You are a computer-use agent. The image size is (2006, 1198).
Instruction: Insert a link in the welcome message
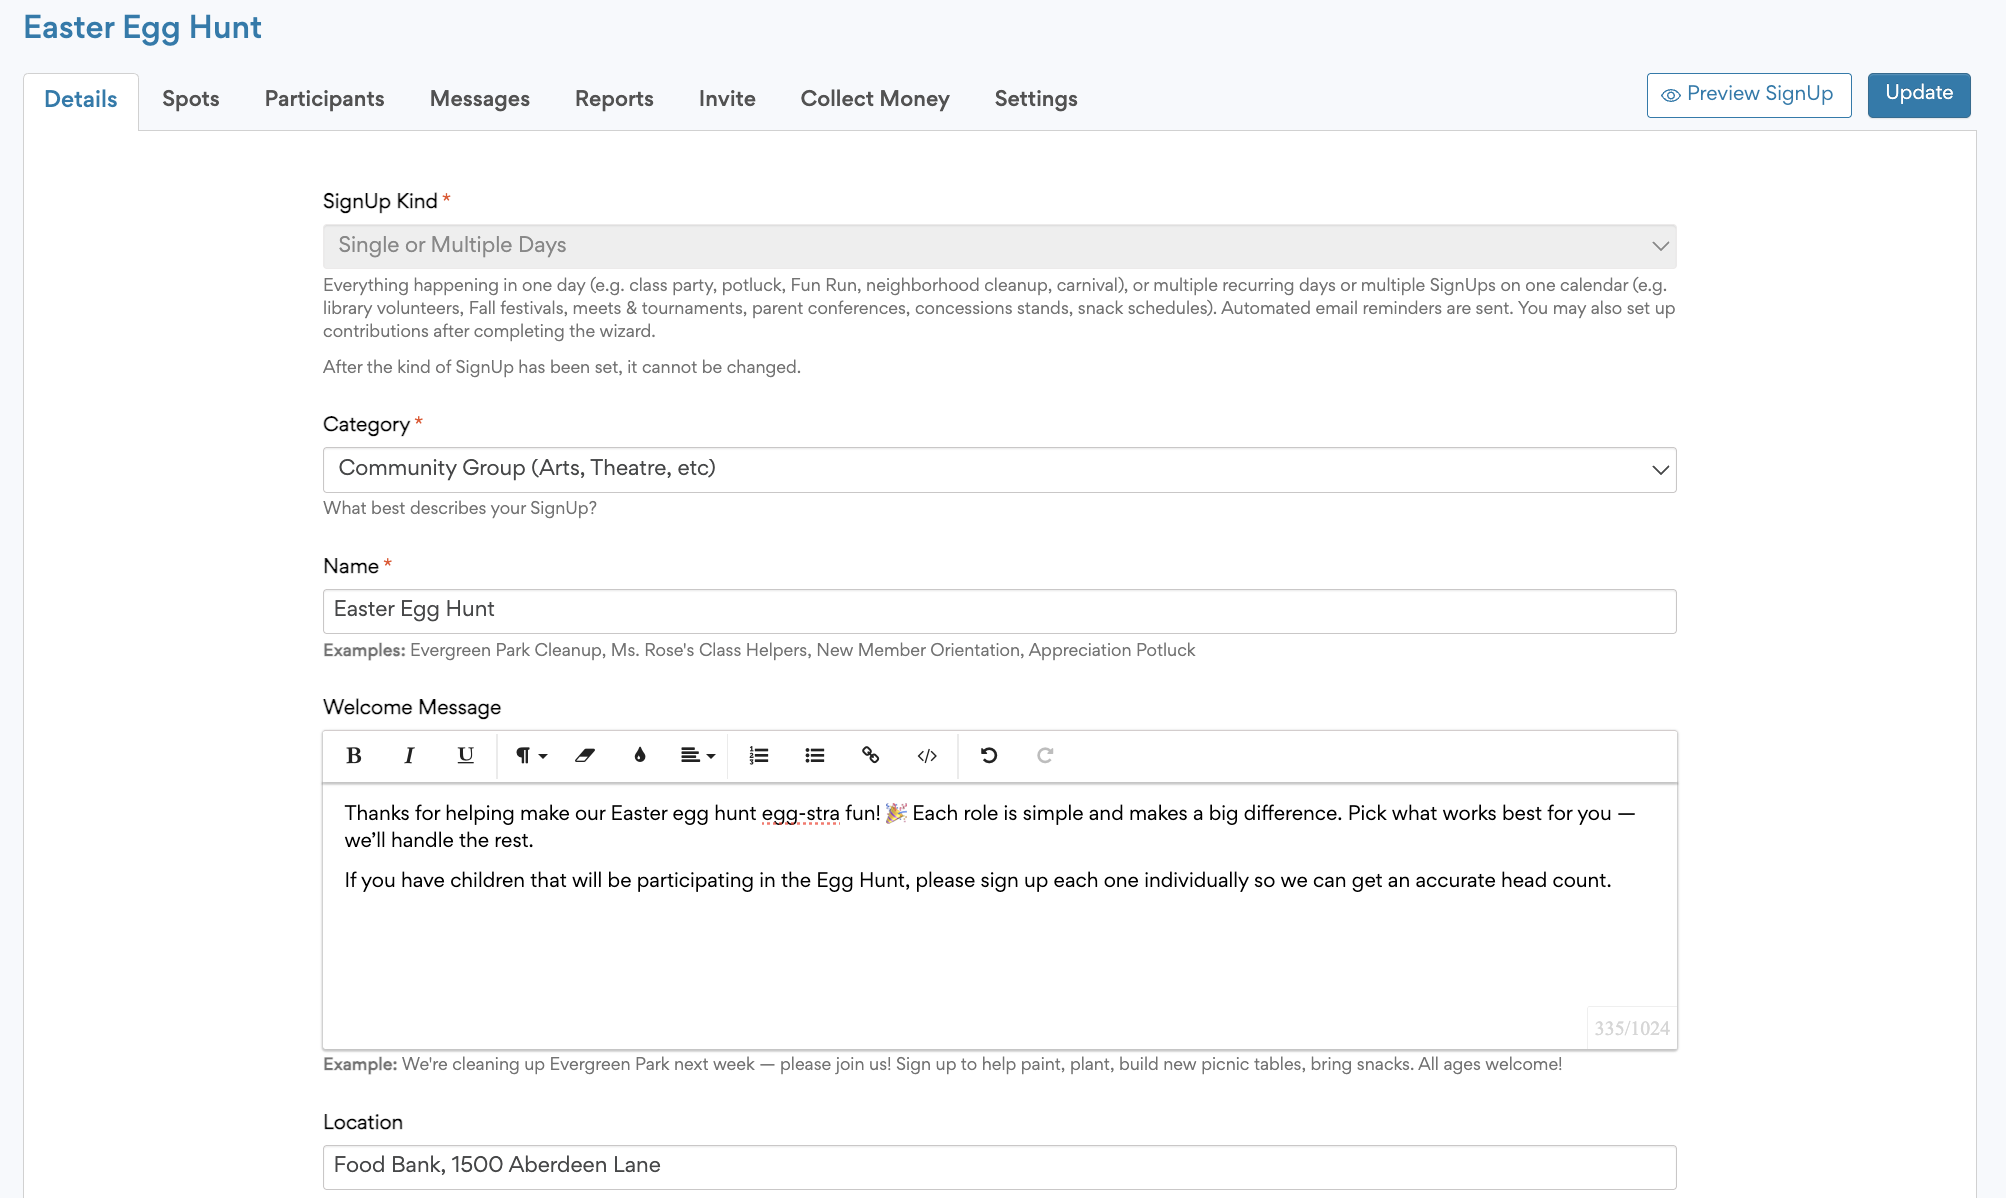tap(871, 756)
